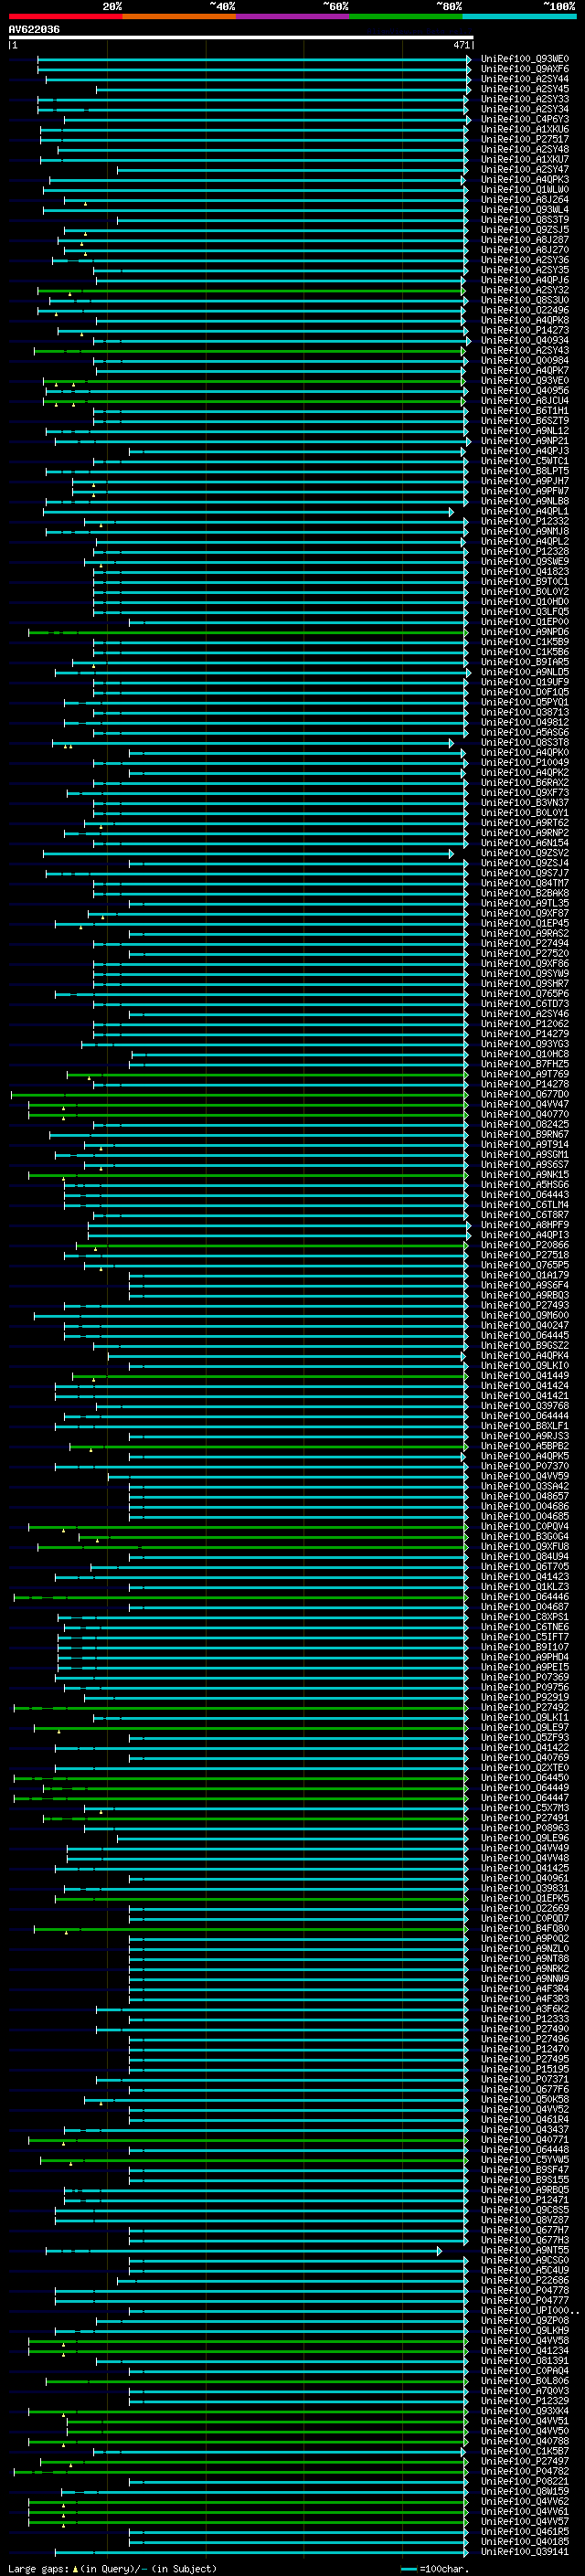Select label UniRef100_A9NT55
This screenshot has height=2576, width=585.
525,2251
